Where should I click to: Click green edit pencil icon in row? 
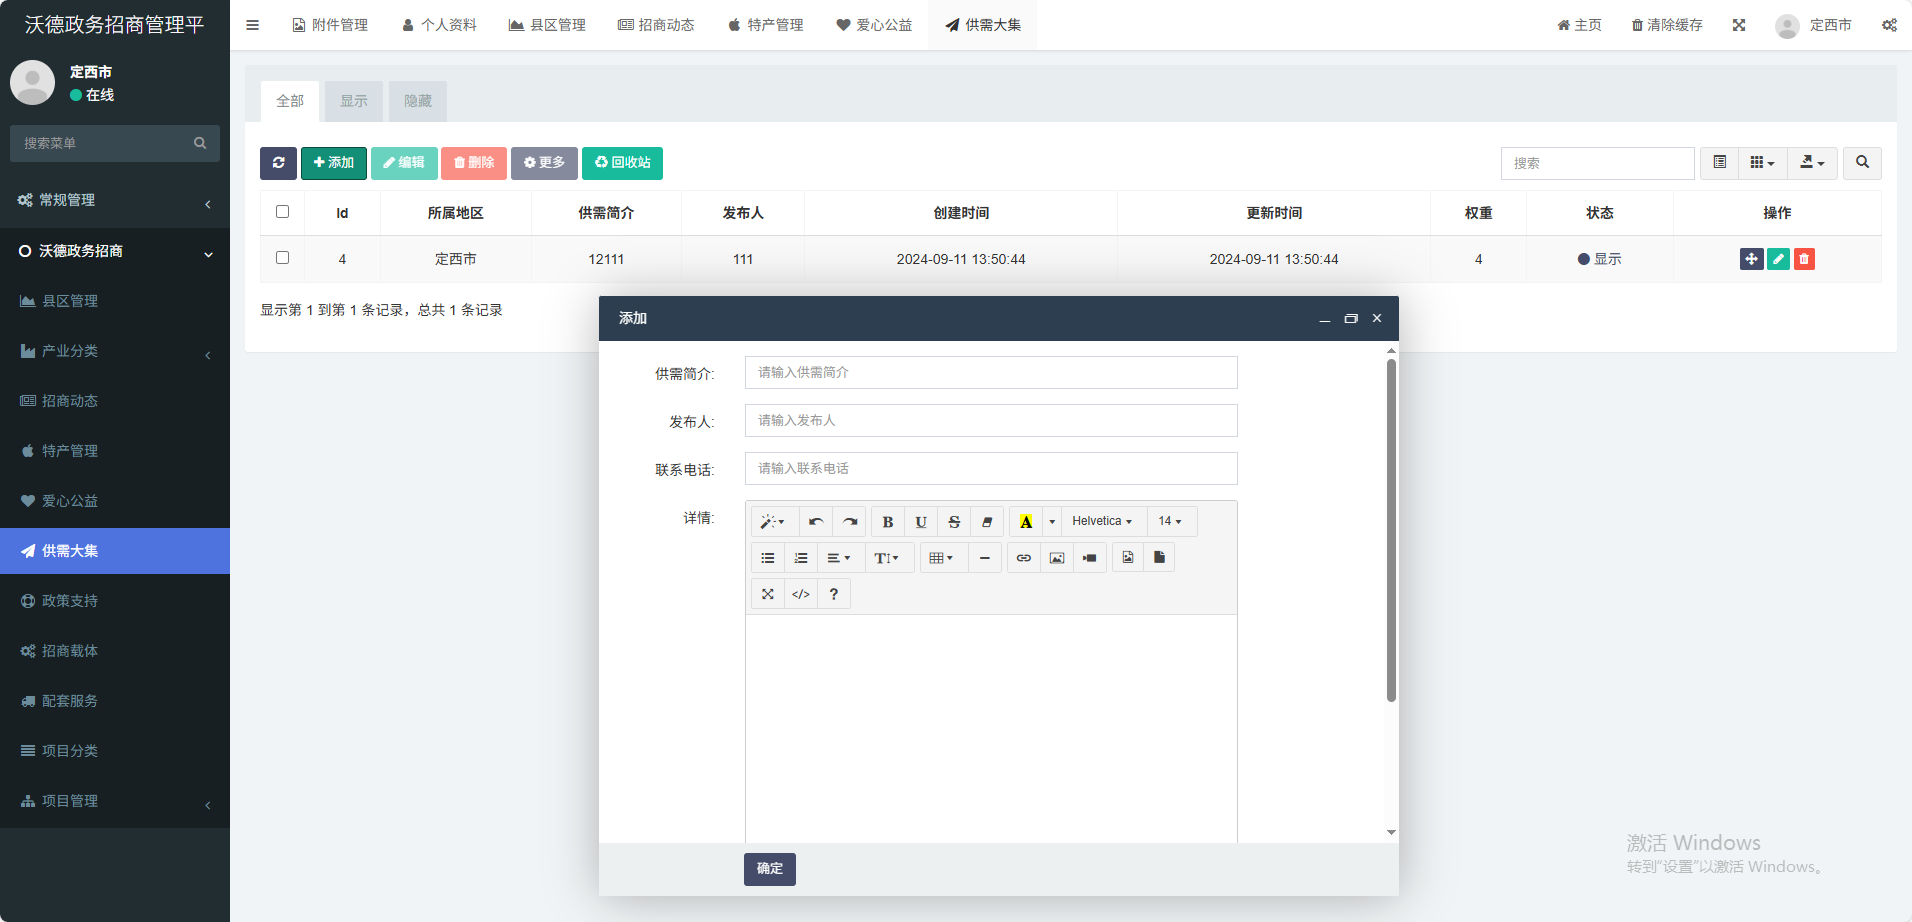pyautogui.click(x=1778, y=259)
